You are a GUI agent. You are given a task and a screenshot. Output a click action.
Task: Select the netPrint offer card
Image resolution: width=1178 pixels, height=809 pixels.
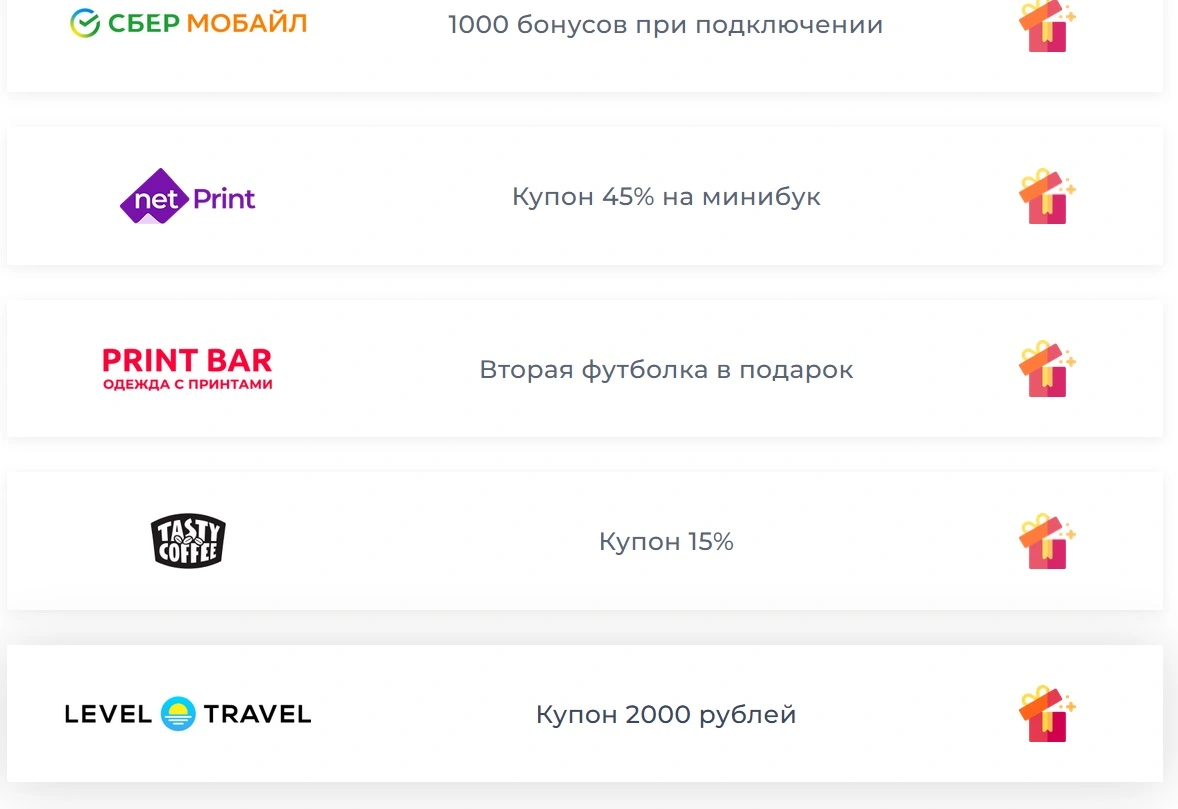(585, 196)
